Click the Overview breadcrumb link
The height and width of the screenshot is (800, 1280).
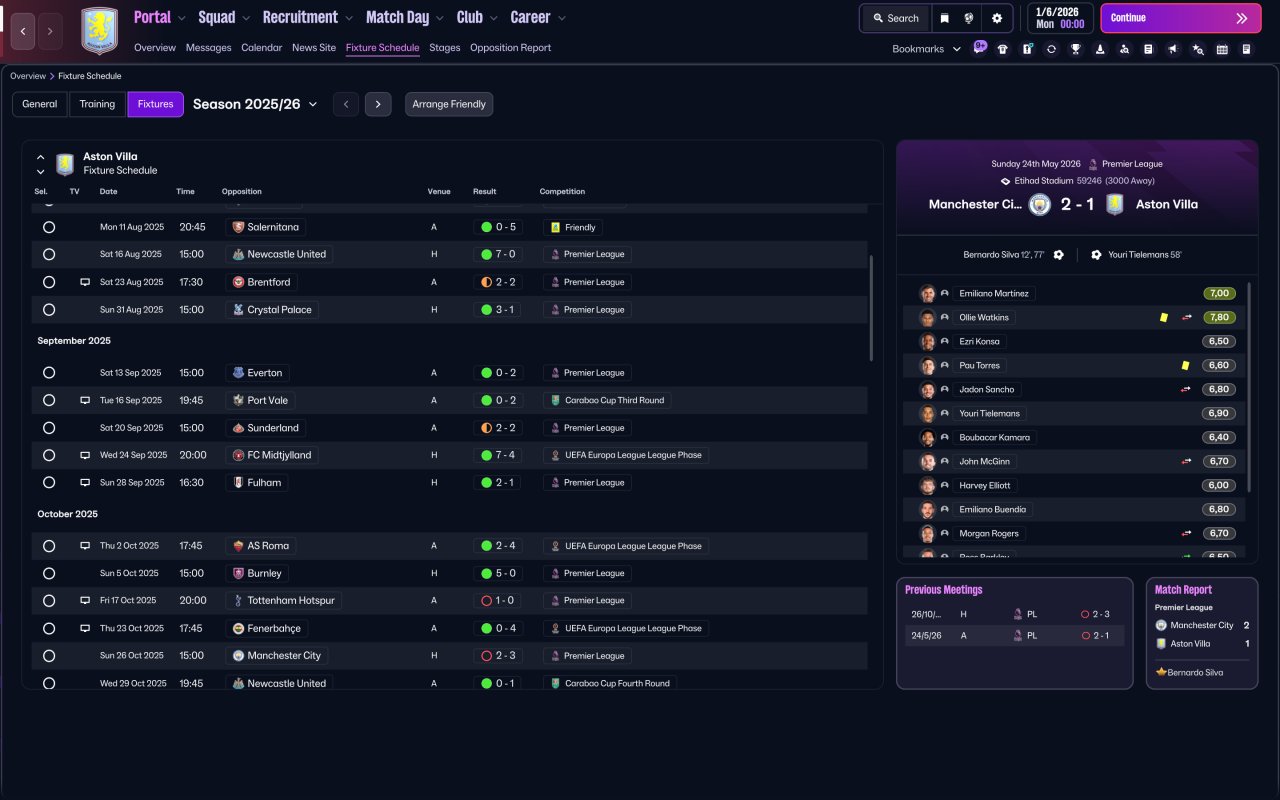pyautogui.click(x=28, y=76)
